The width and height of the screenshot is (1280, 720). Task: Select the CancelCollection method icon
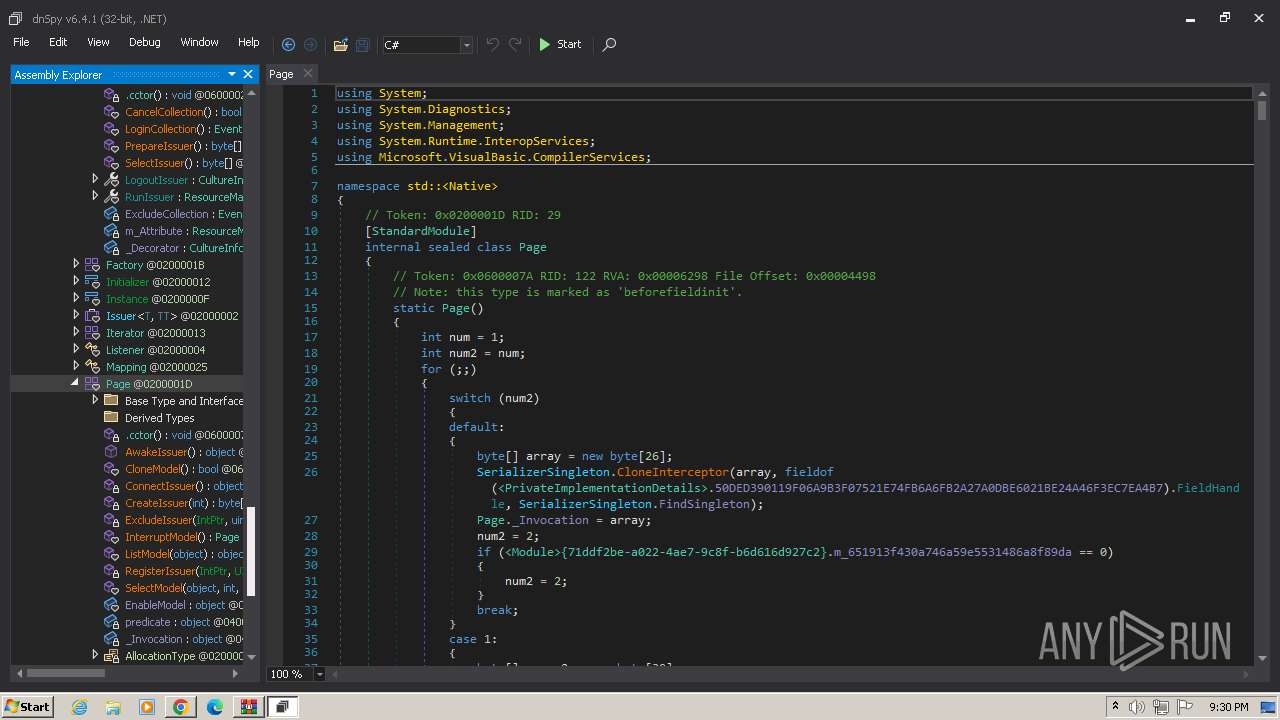pos(112,112)
